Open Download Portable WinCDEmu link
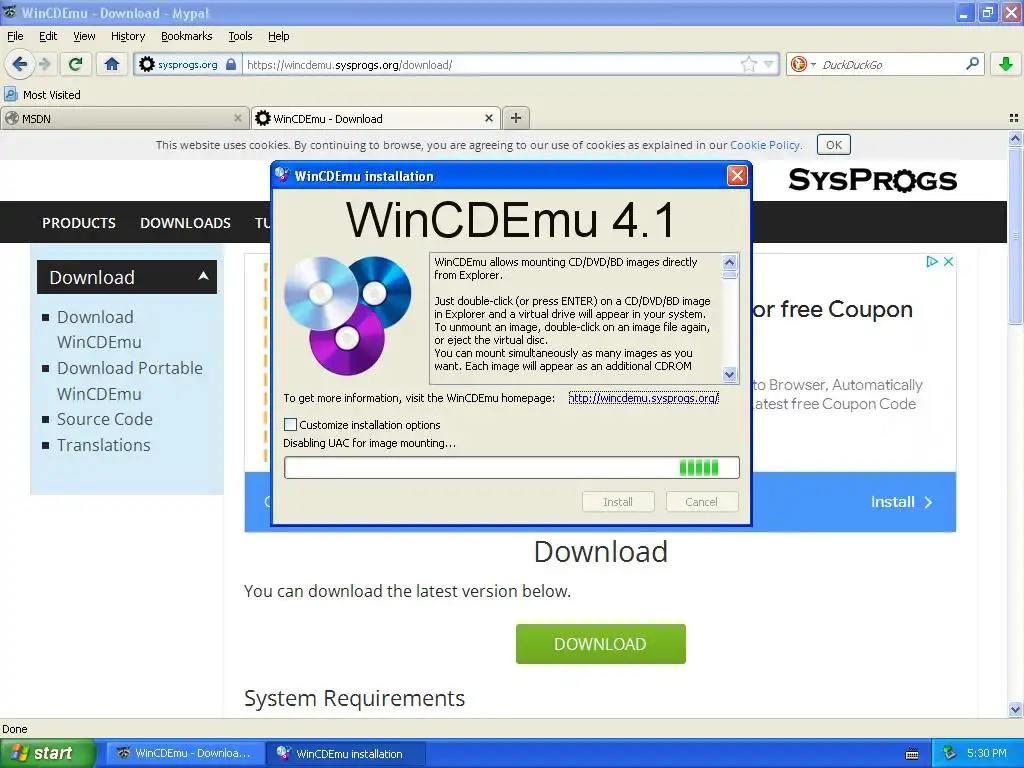The height and width of the screenshot is (768, 1024). tap(129, 381)
